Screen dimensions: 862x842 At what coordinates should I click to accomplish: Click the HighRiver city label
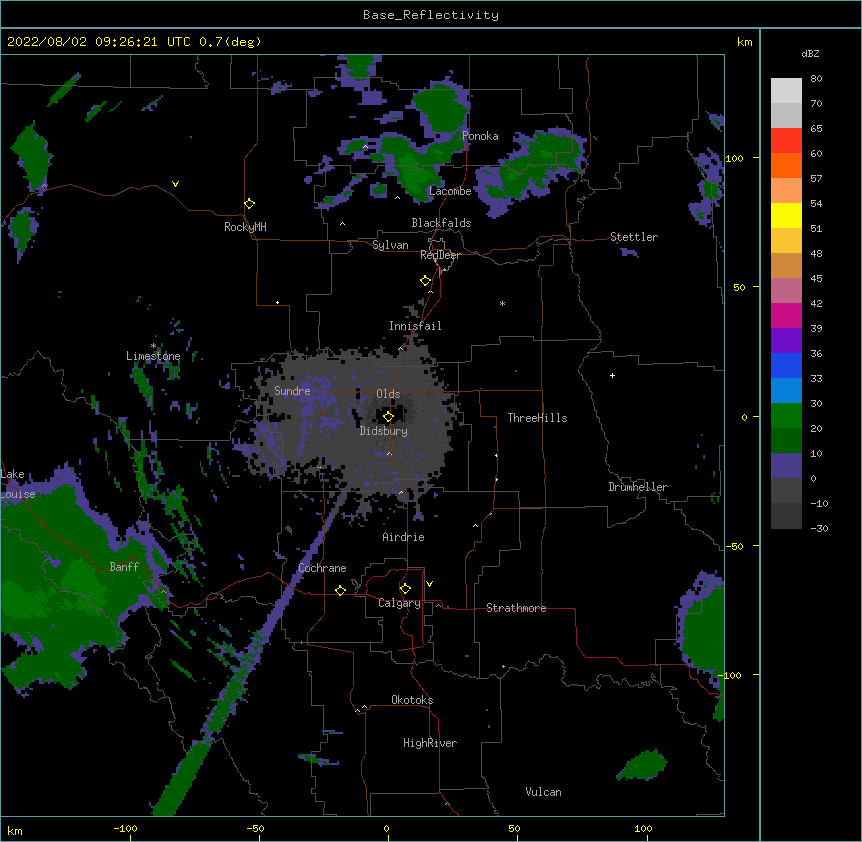[430, 743]
